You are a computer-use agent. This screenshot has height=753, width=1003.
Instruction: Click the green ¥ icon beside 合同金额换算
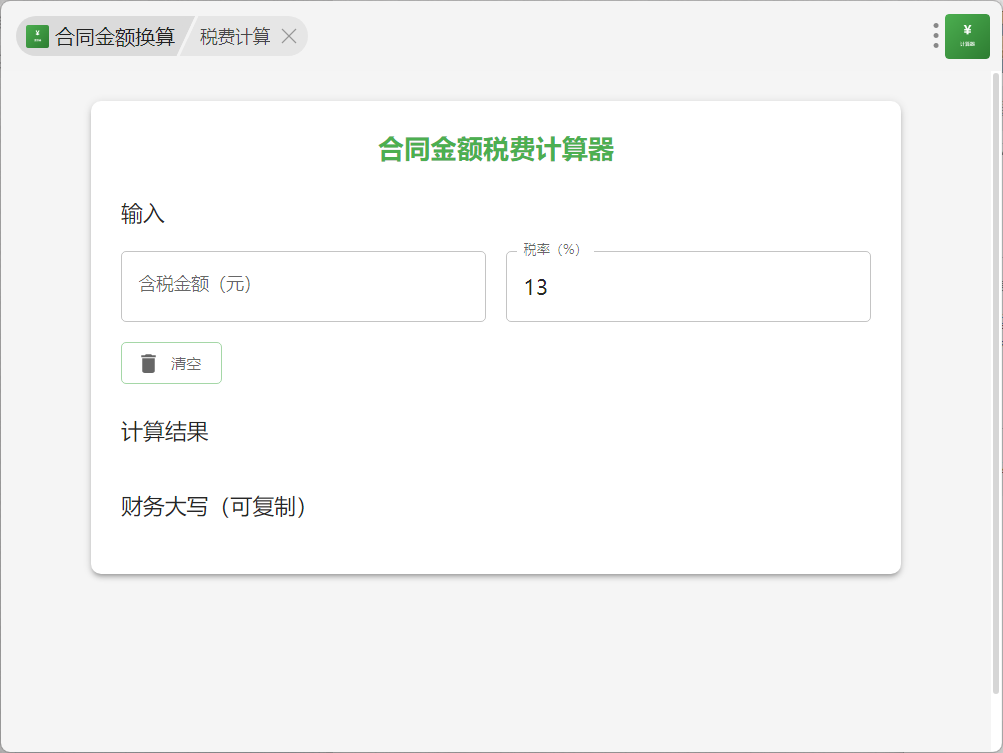point(37,37)
